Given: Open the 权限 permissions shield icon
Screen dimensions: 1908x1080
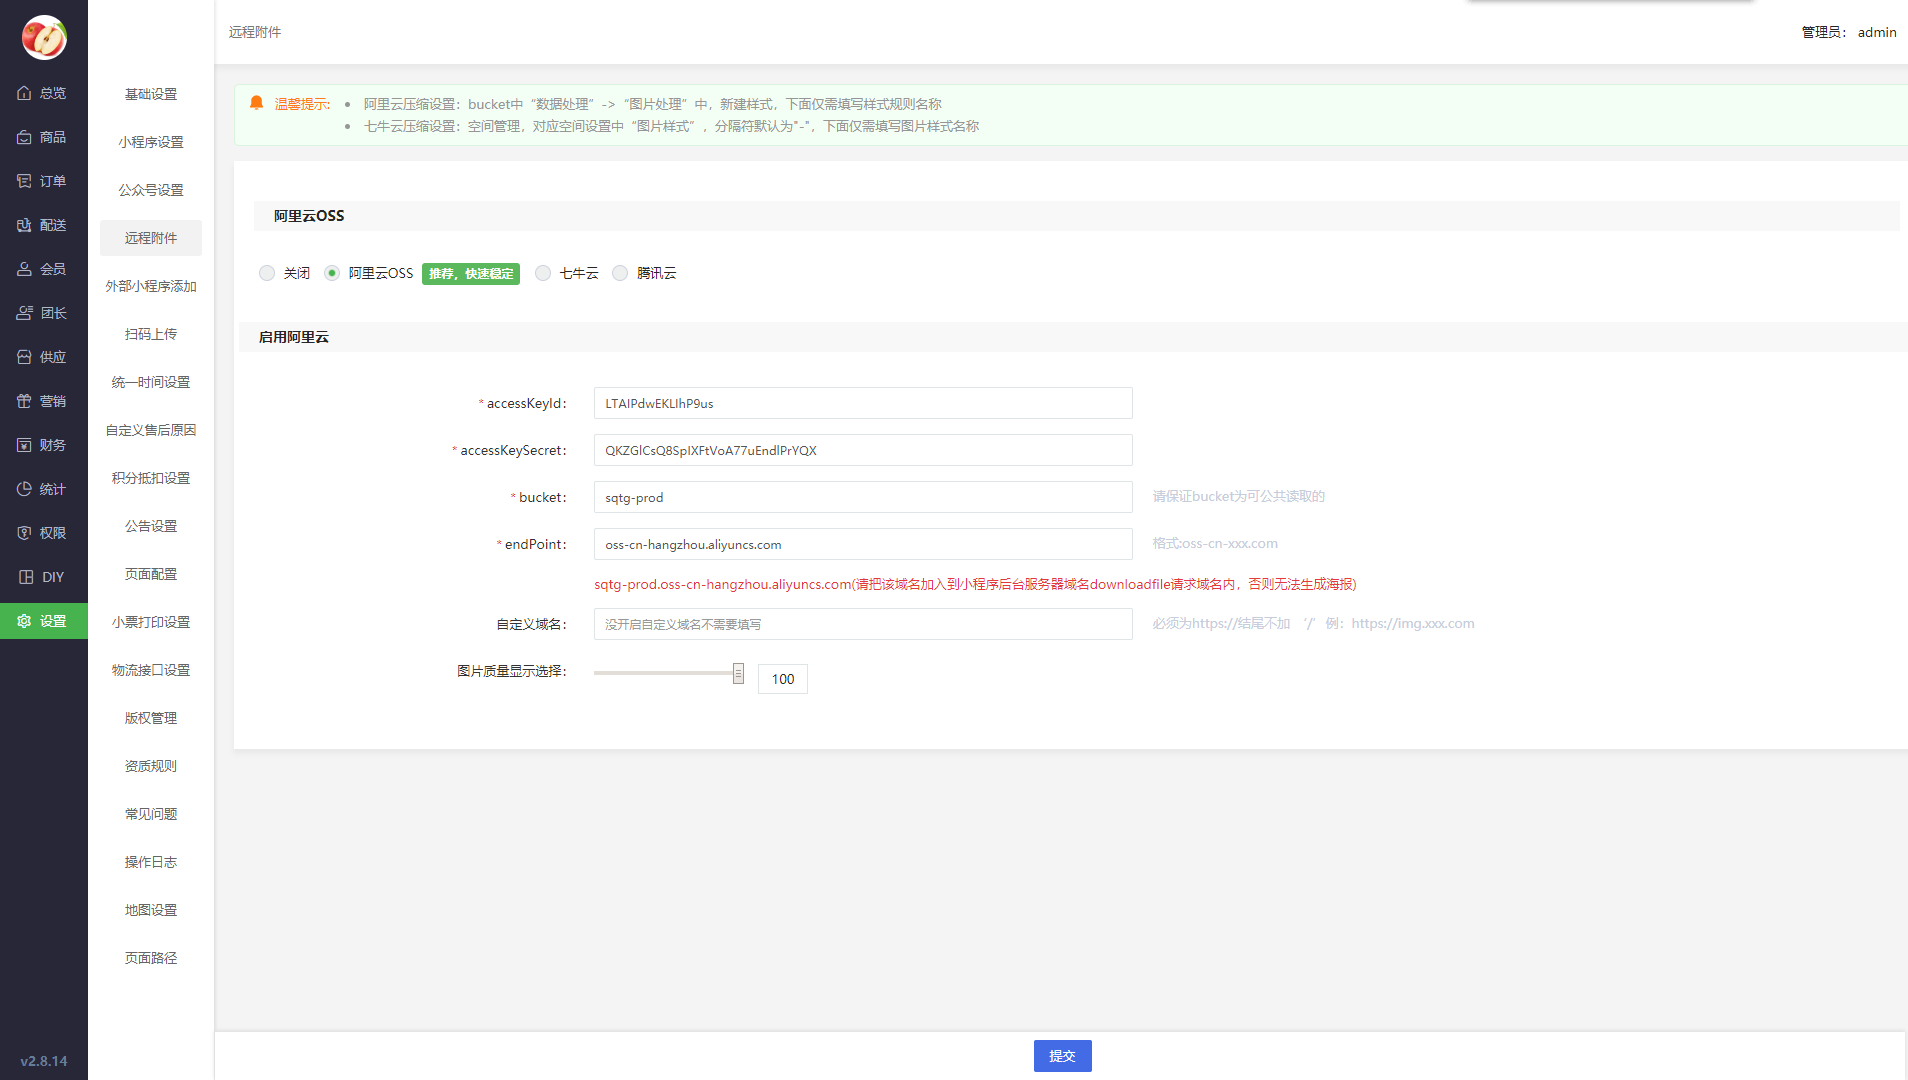Looking at the screenshot, I should (x=24, y=533).
